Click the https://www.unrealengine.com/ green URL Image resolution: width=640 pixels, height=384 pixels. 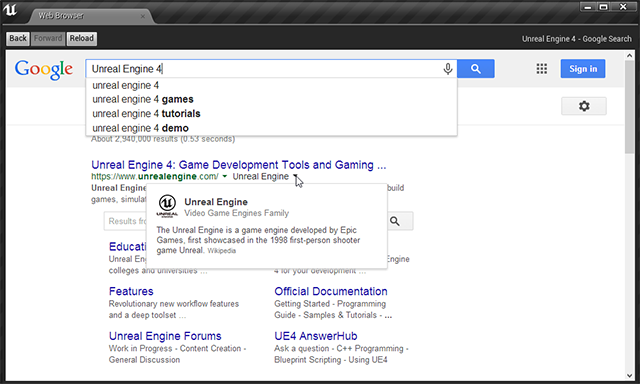(x=155, y=176)
